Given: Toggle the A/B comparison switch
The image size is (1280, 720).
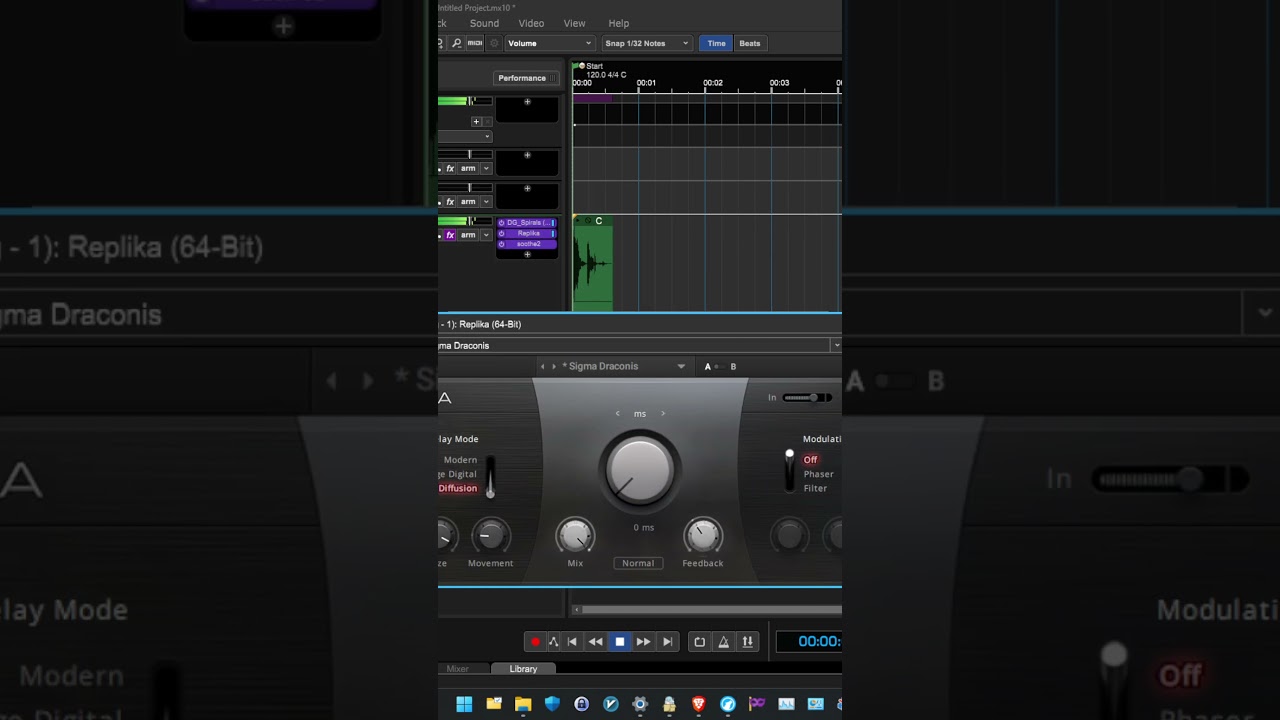Looking at the screenshot, I should pos(720,367).
